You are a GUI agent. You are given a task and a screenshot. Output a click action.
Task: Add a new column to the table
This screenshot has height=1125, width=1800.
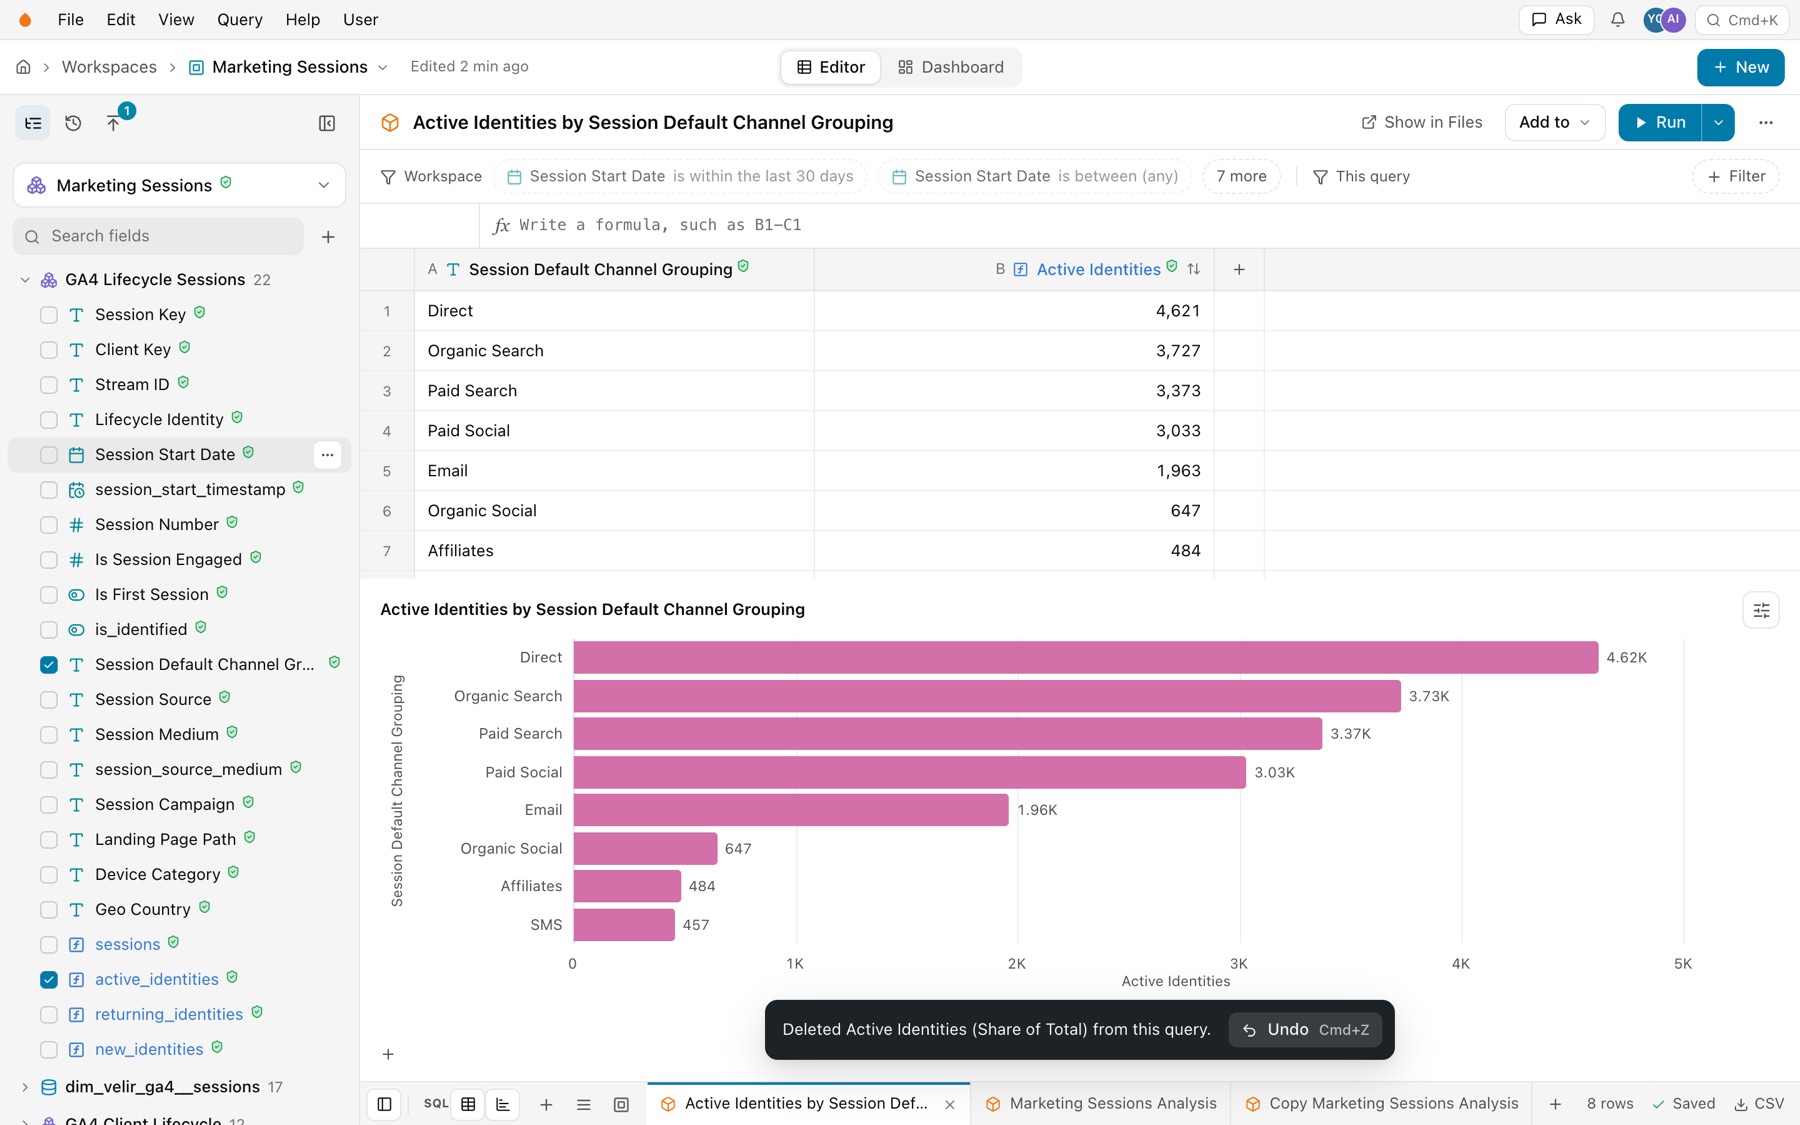point(1239,269)
